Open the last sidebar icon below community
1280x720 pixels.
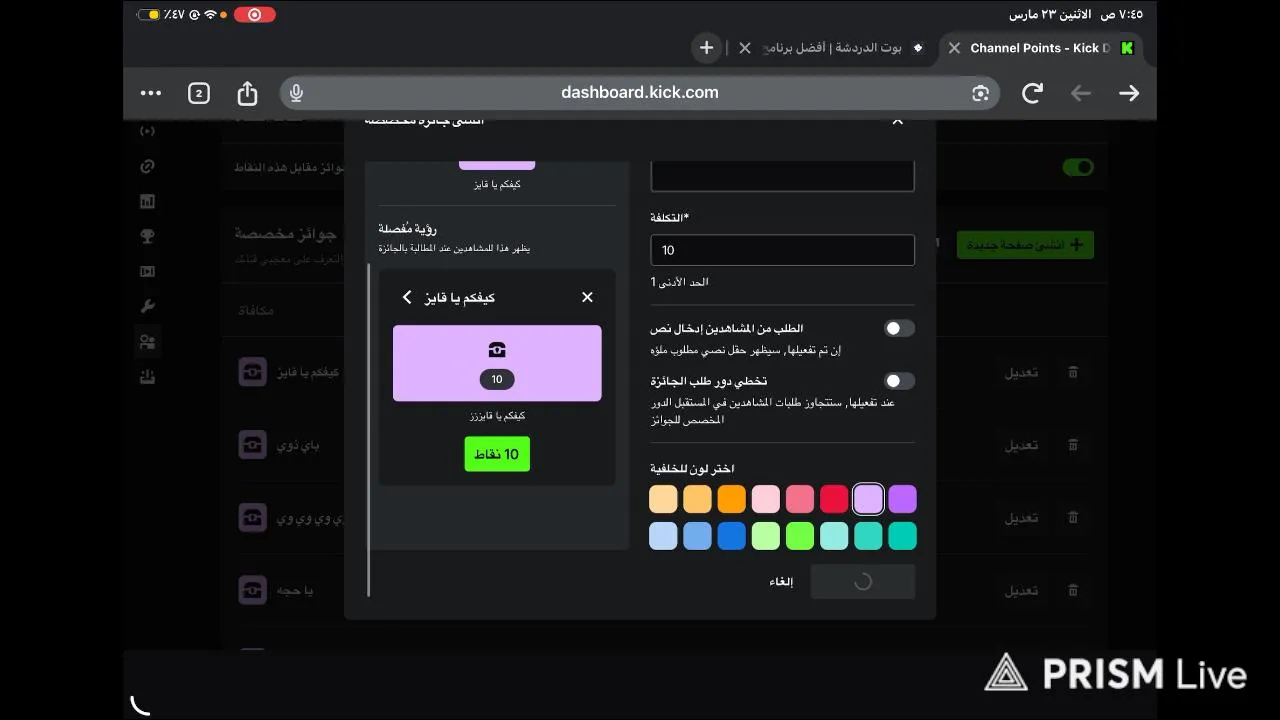147,377
